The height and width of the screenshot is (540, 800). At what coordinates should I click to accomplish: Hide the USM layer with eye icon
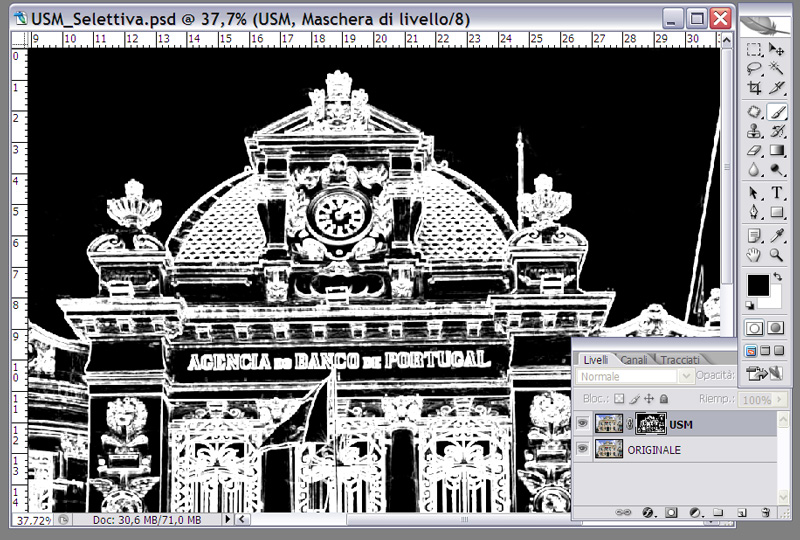pyautogui.click(x=583, y=424)
